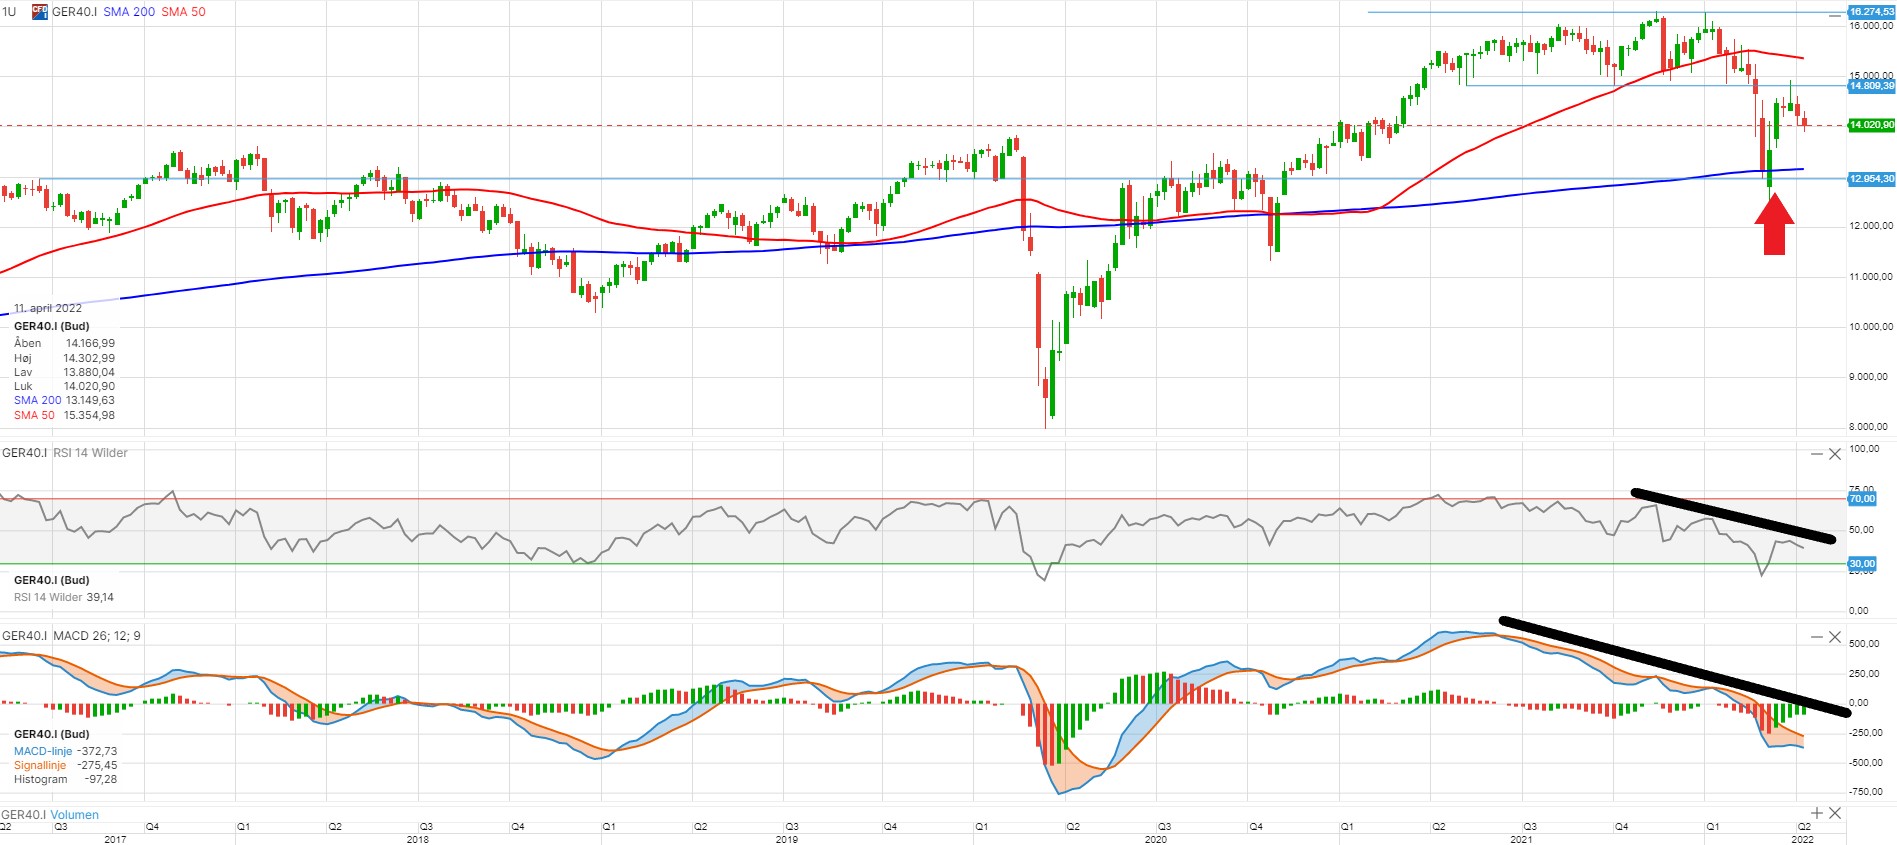Open the 1U timeframe selector

tap(9, 12)
